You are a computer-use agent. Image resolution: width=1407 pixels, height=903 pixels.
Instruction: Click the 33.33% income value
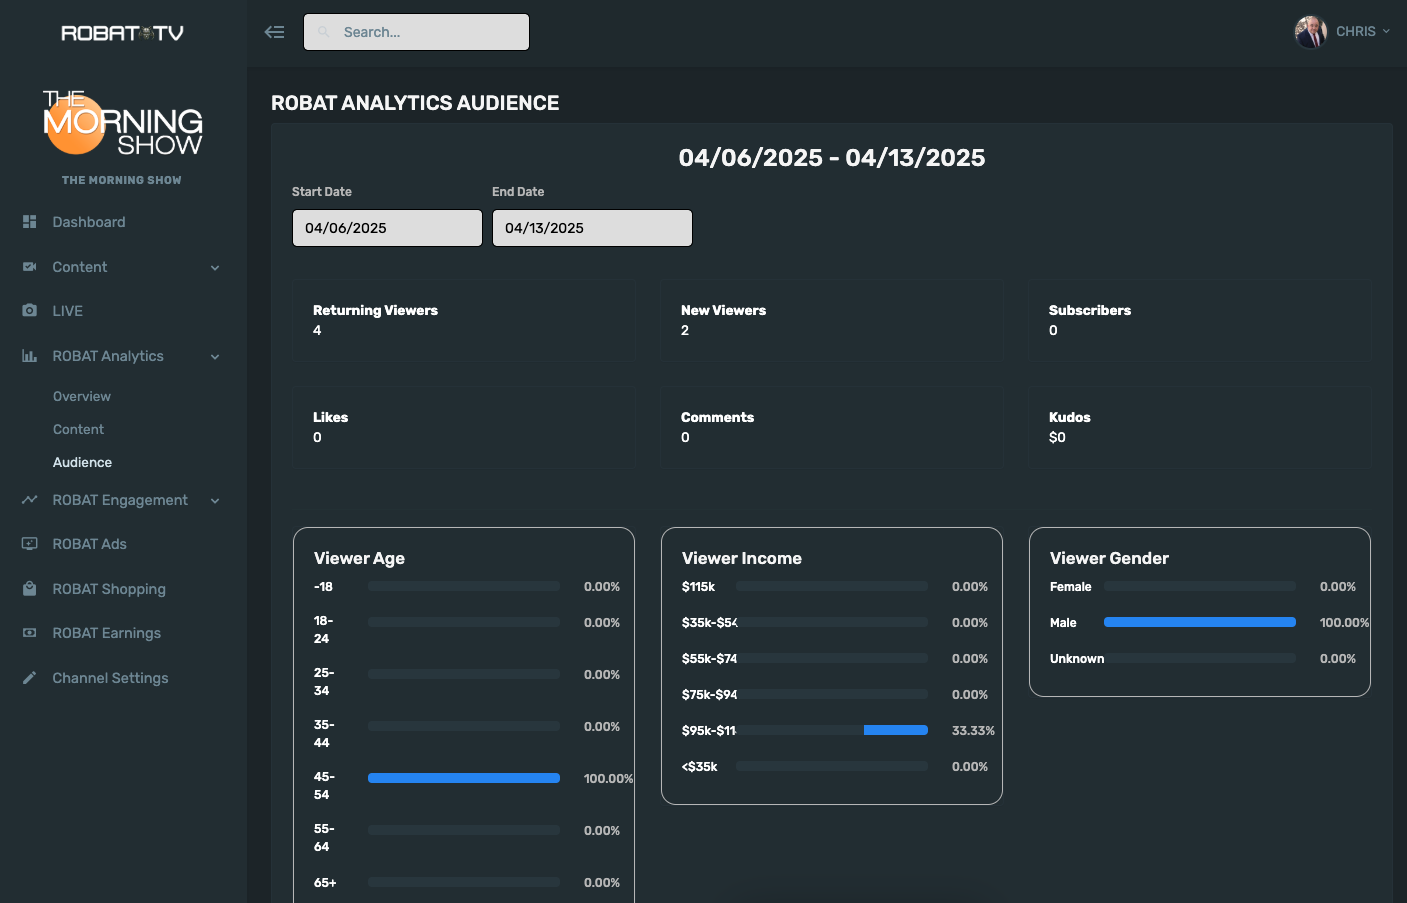click(x=973, y=731)
